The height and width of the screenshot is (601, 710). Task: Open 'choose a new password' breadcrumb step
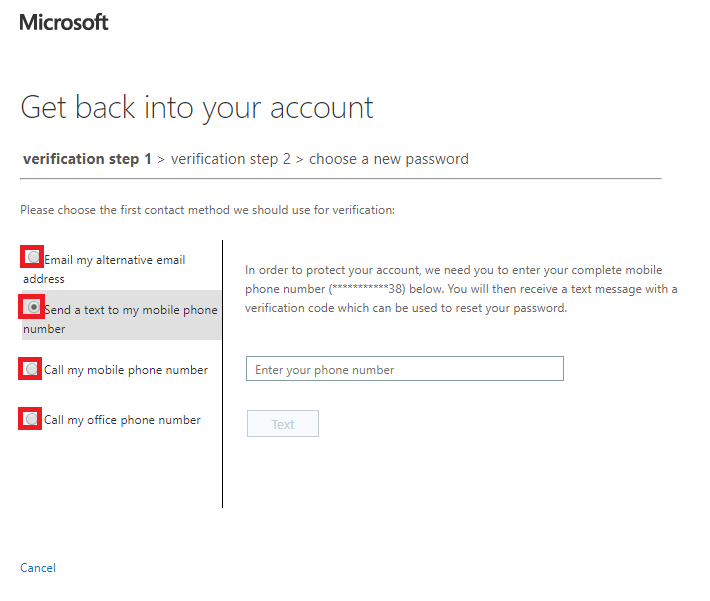pyautogui.click(x=388, y=159)
